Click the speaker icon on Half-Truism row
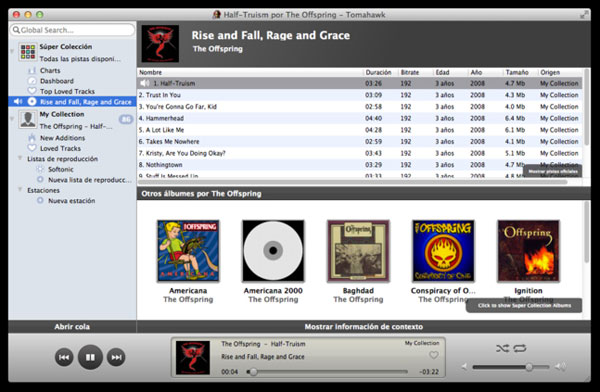The height and width of the screenshot is (392, 600). point(145,83)
